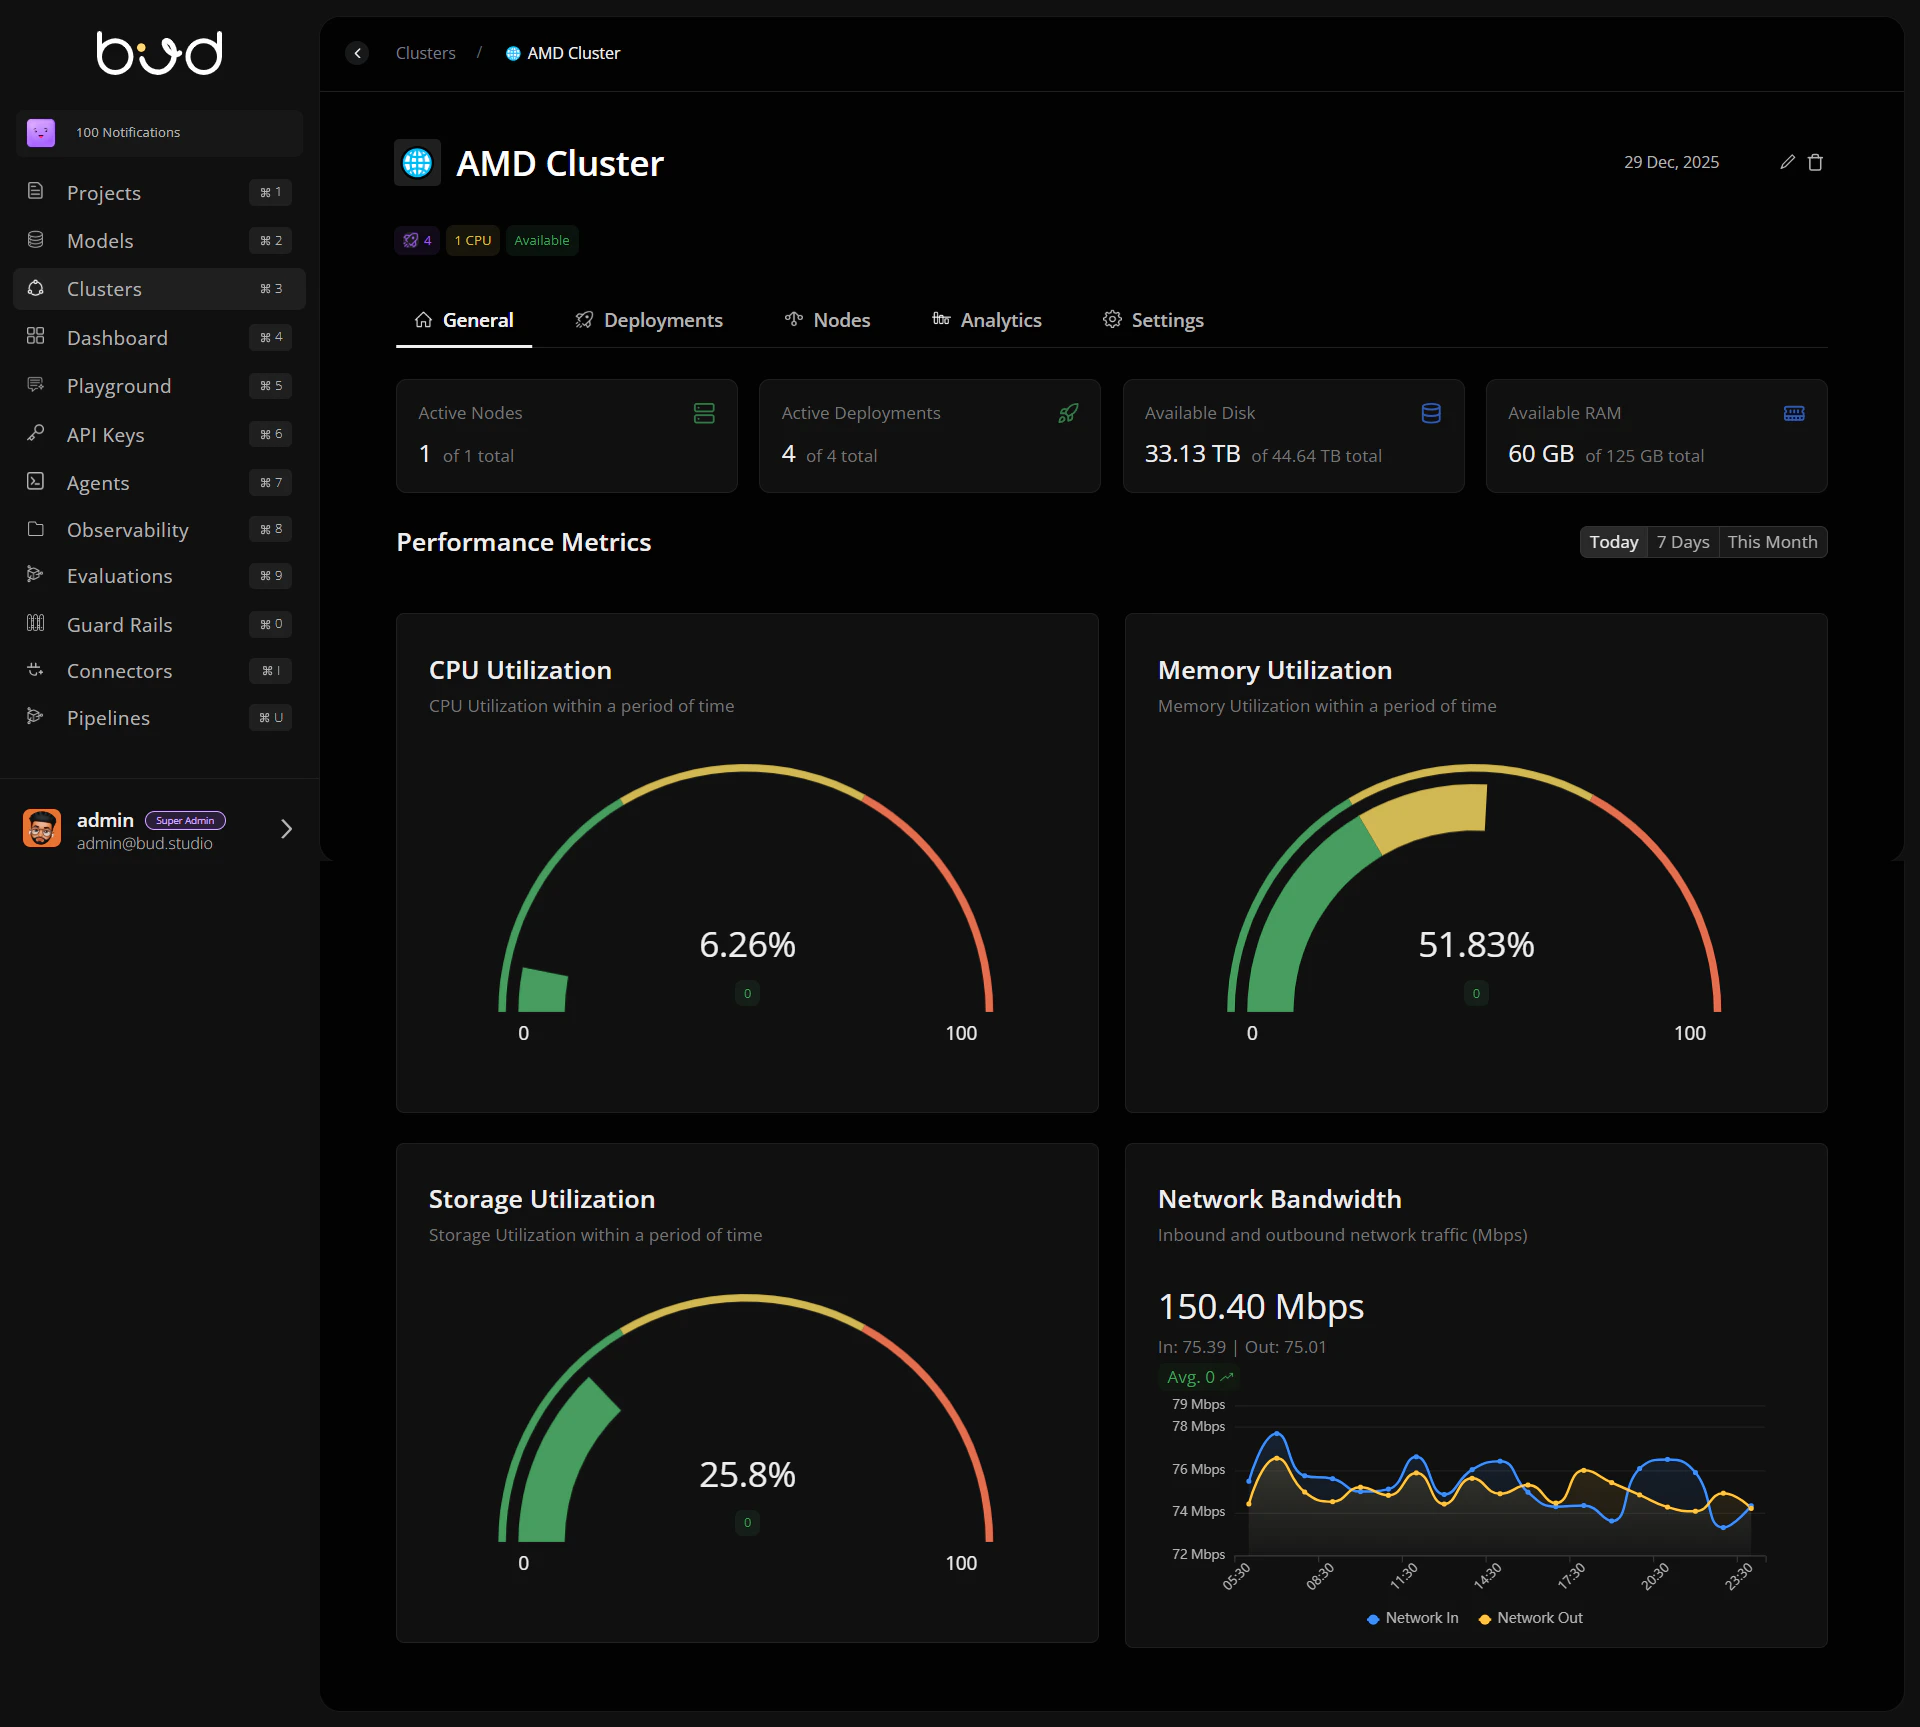Click the admin user avatar
This screenshot has height=1727, width=1920.
tap(42, 829)
